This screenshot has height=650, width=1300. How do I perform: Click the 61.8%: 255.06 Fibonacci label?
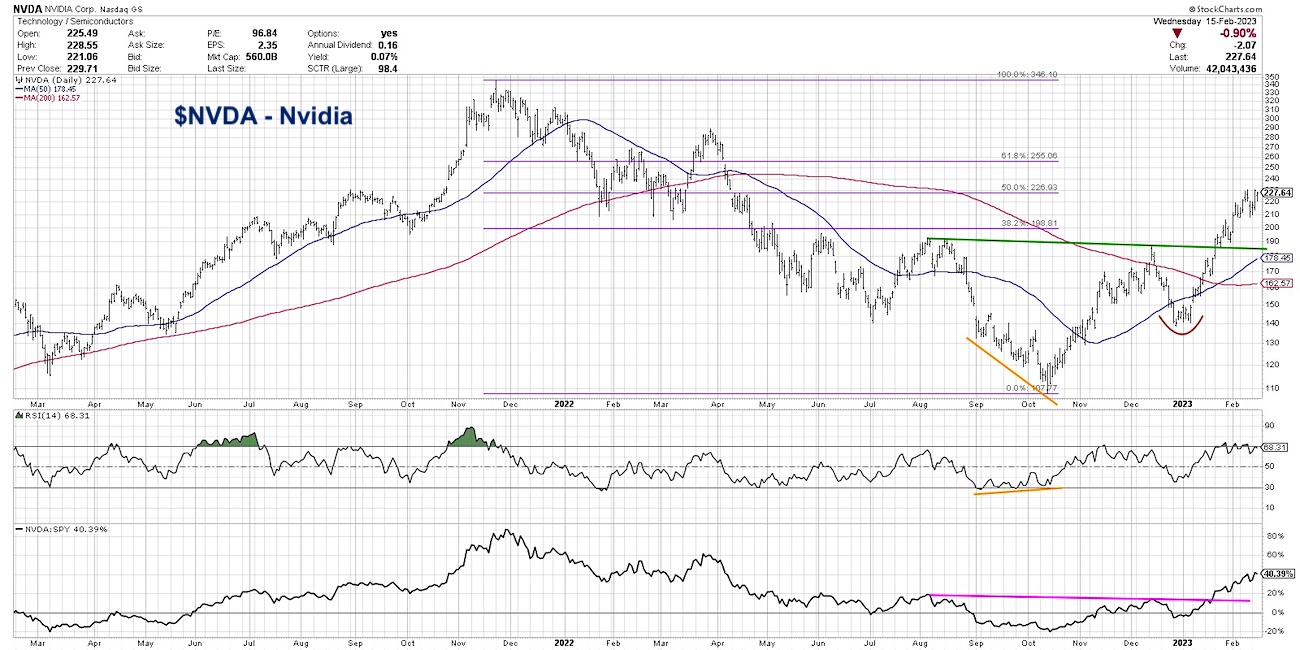[1029, 156]
